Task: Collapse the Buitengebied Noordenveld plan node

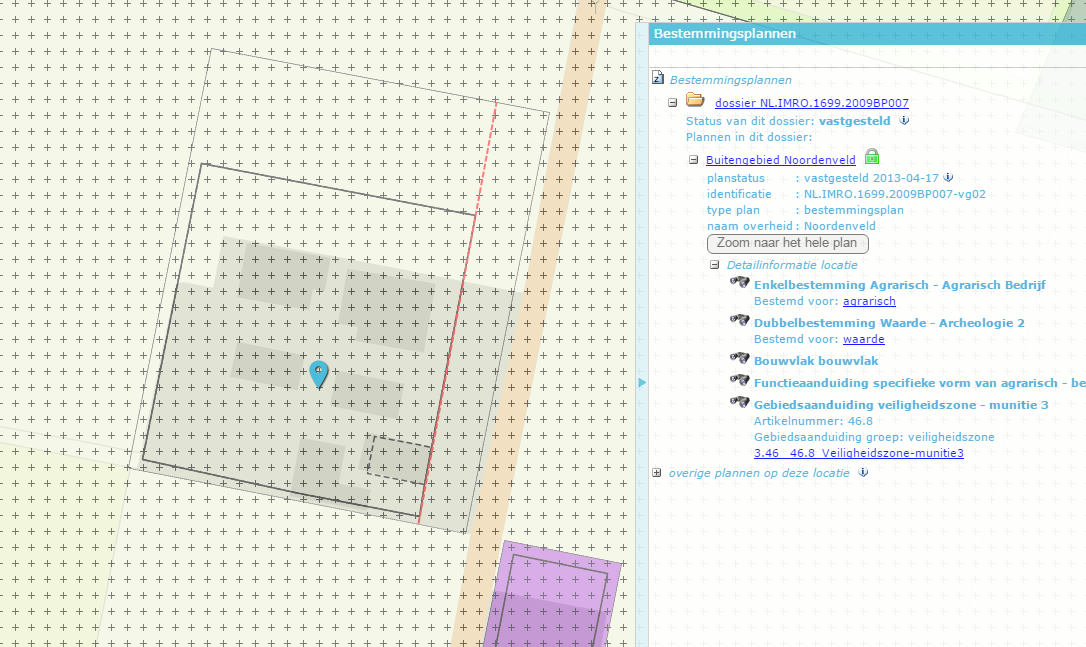Action: coord(693,160)
